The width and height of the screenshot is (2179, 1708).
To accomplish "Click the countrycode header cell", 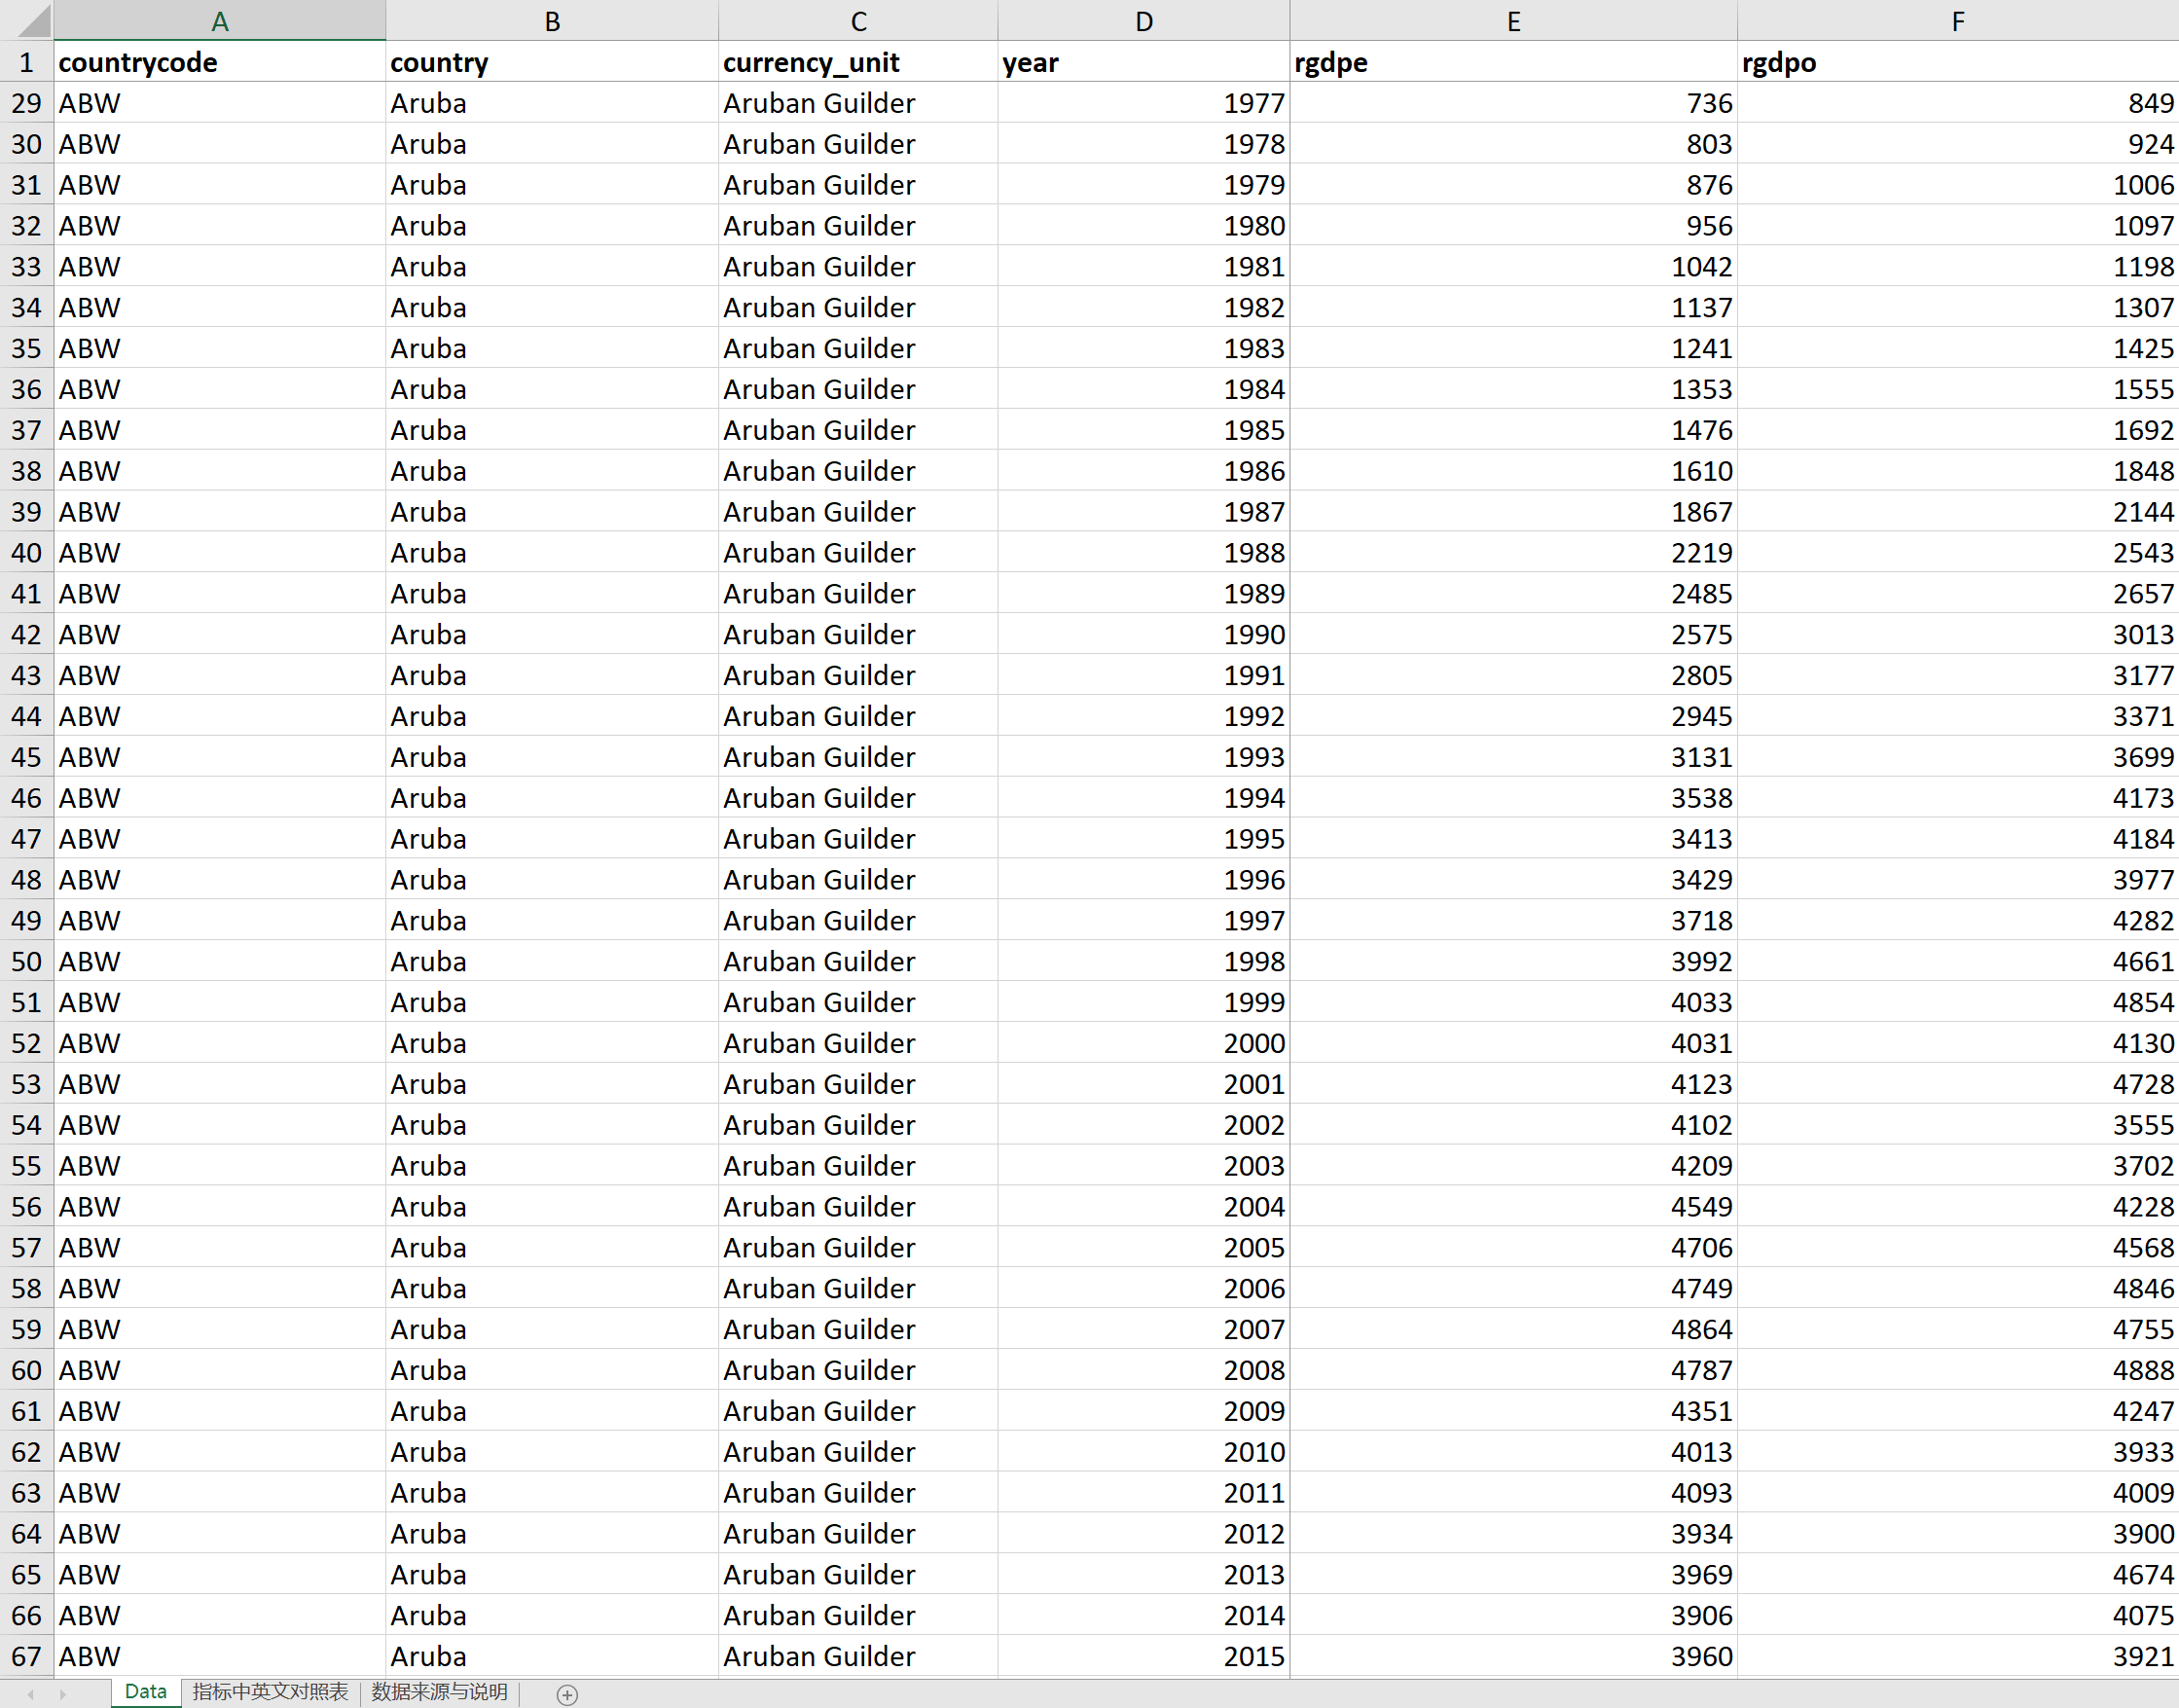I will (220, 62).
